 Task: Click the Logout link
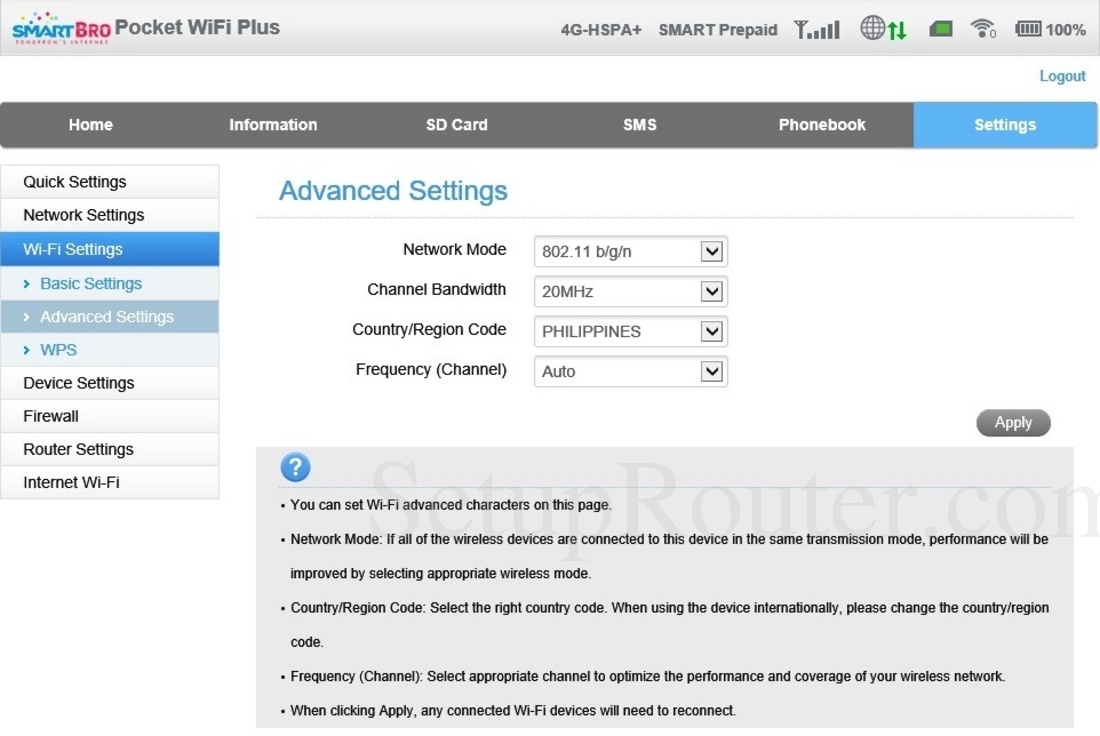coord(1062,76)
